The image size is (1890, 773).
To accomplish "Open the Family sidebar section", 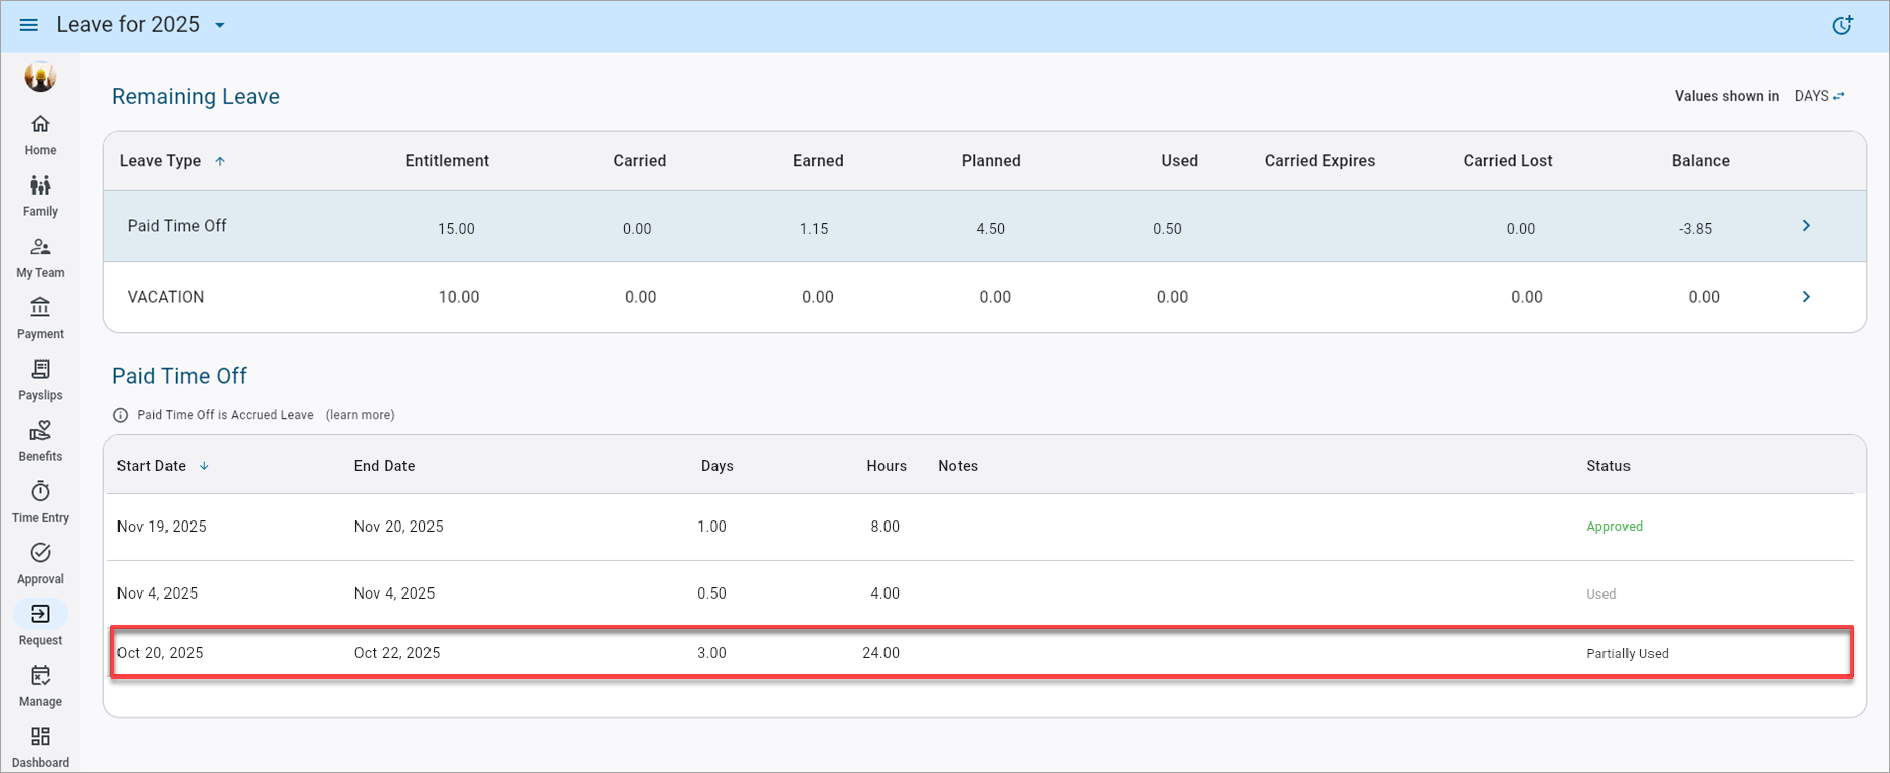I will [x=40, y=196].
